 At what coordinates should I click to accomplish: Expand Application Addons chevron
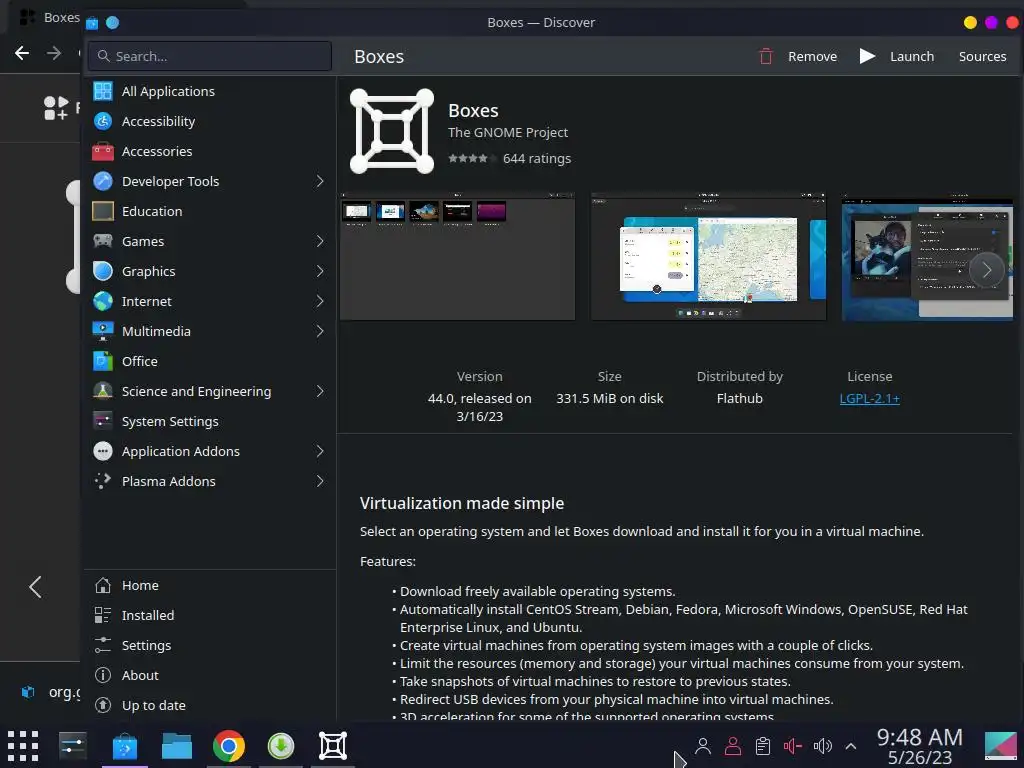(x=320, y=452)
